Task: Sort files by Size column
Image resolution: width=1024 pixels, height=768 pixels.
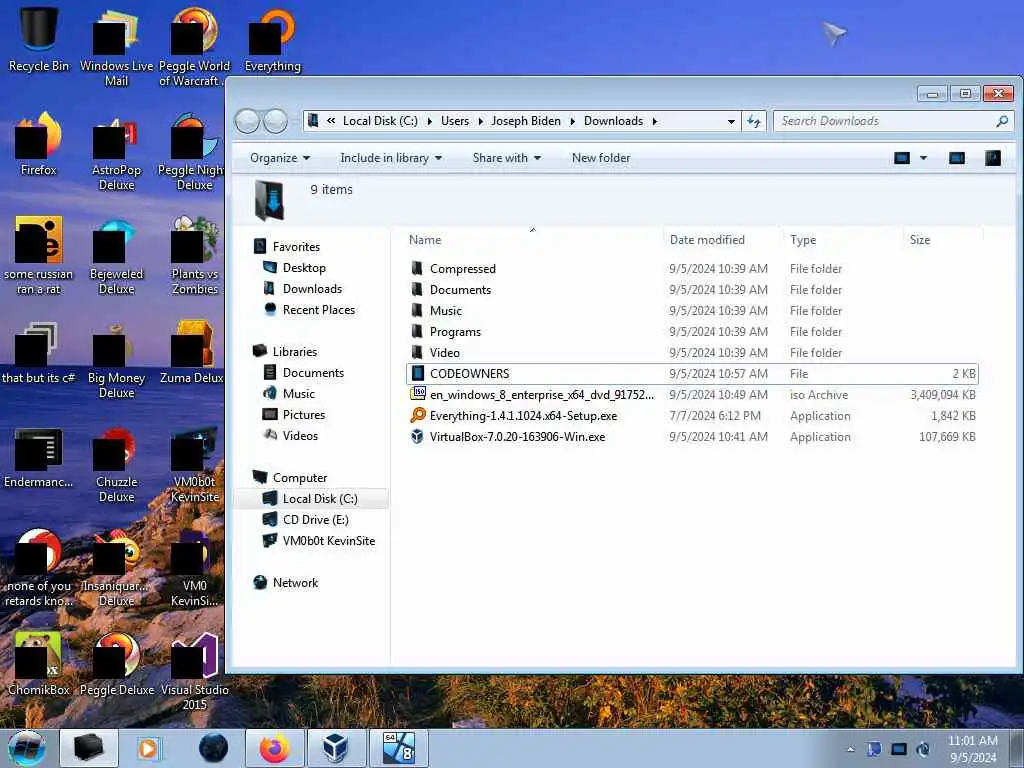Action: pos(920,240)
